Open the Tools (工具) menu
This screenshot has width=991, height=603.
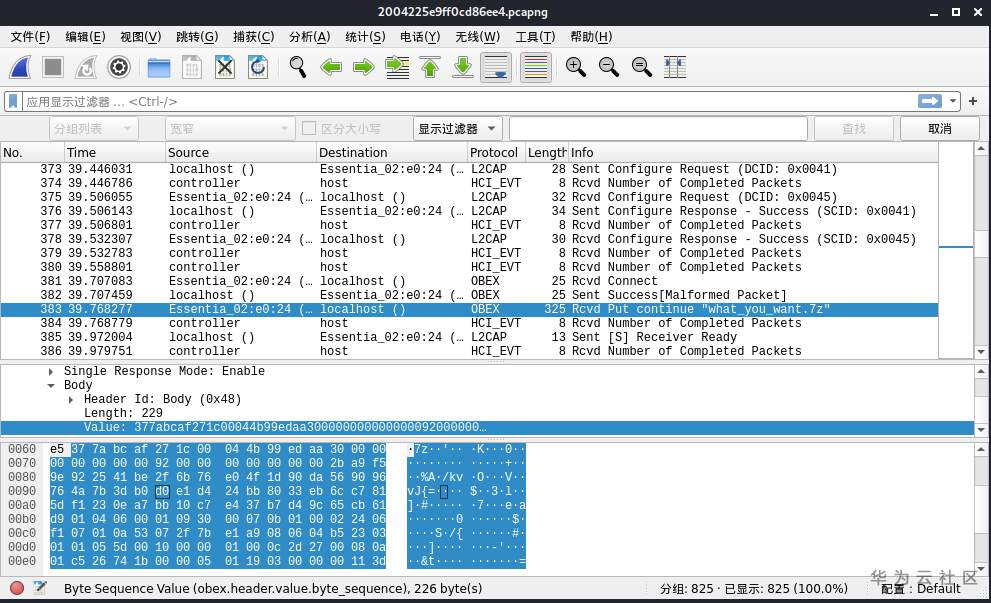coord(535,37)
